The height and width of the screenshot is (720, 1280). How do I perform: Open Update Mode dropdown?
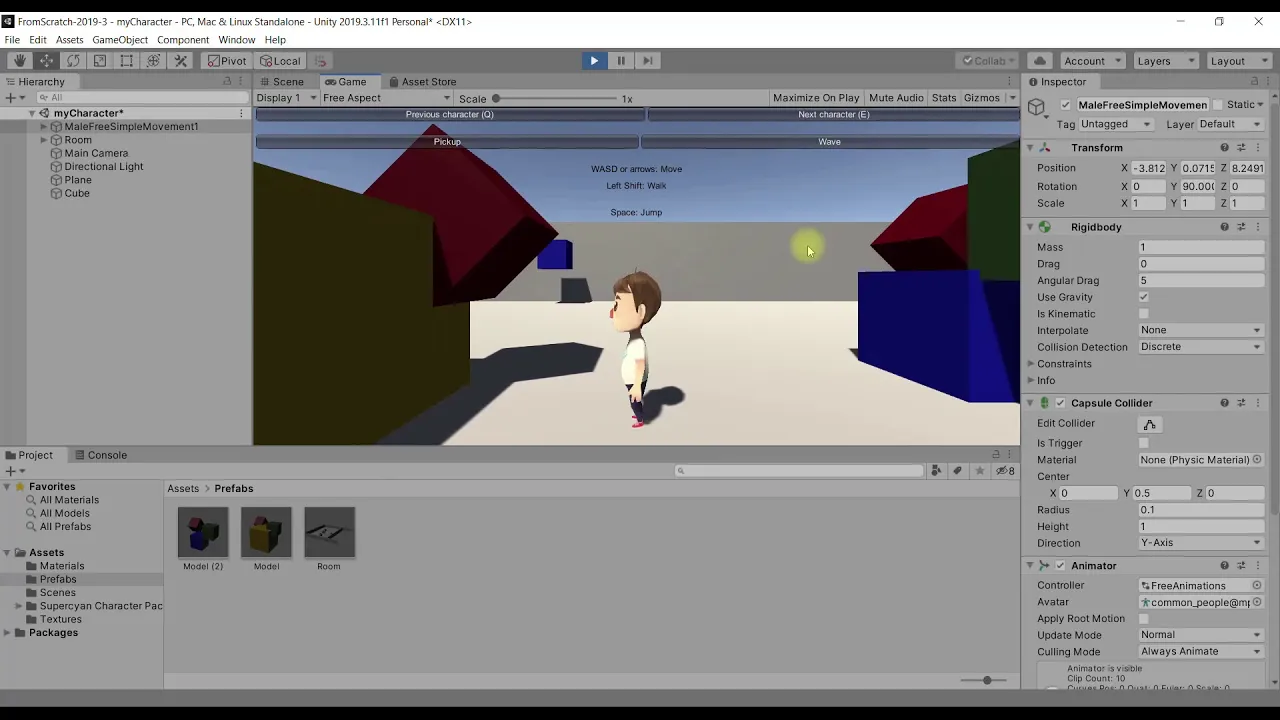click(1201, 635)
